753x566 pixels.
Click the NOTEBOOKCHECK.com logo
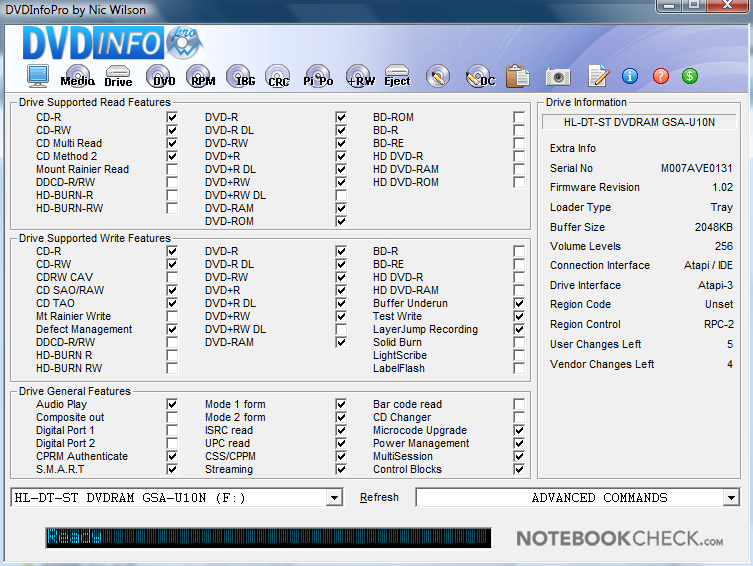click(x=619, y=539)
